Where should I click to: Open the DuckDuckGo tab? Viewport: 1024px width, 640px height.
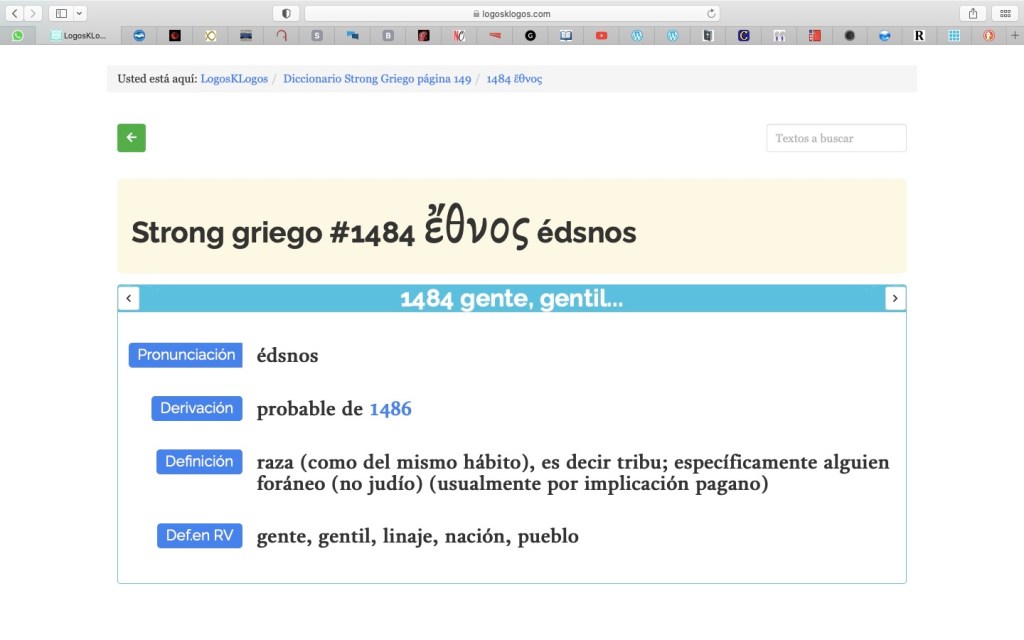(x=988, y=35)
